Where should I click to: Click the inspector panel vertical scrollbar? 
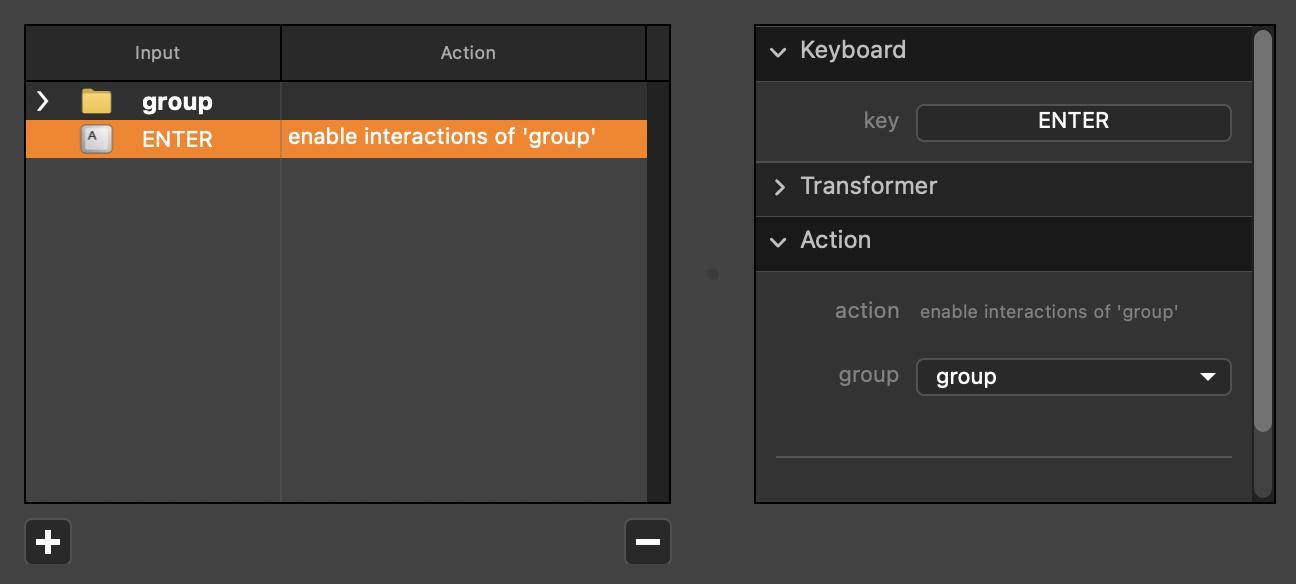coord(1263,230)
